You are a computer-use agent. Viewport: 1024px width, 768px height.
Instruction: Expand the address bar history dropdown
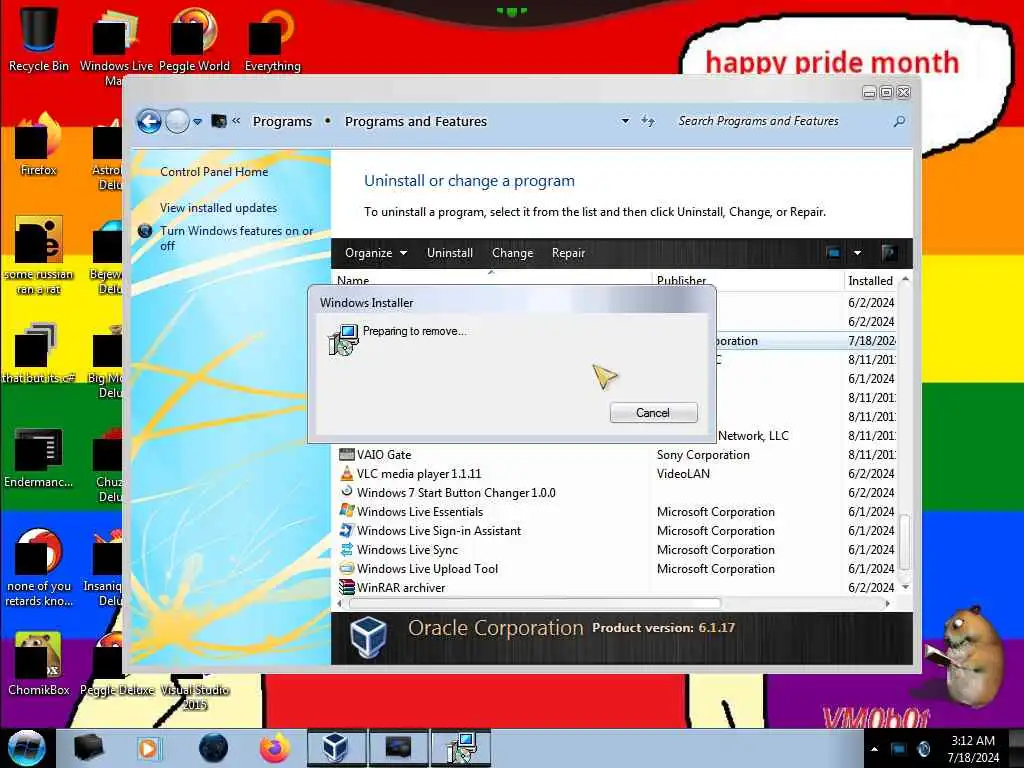(x=625, y=121)
